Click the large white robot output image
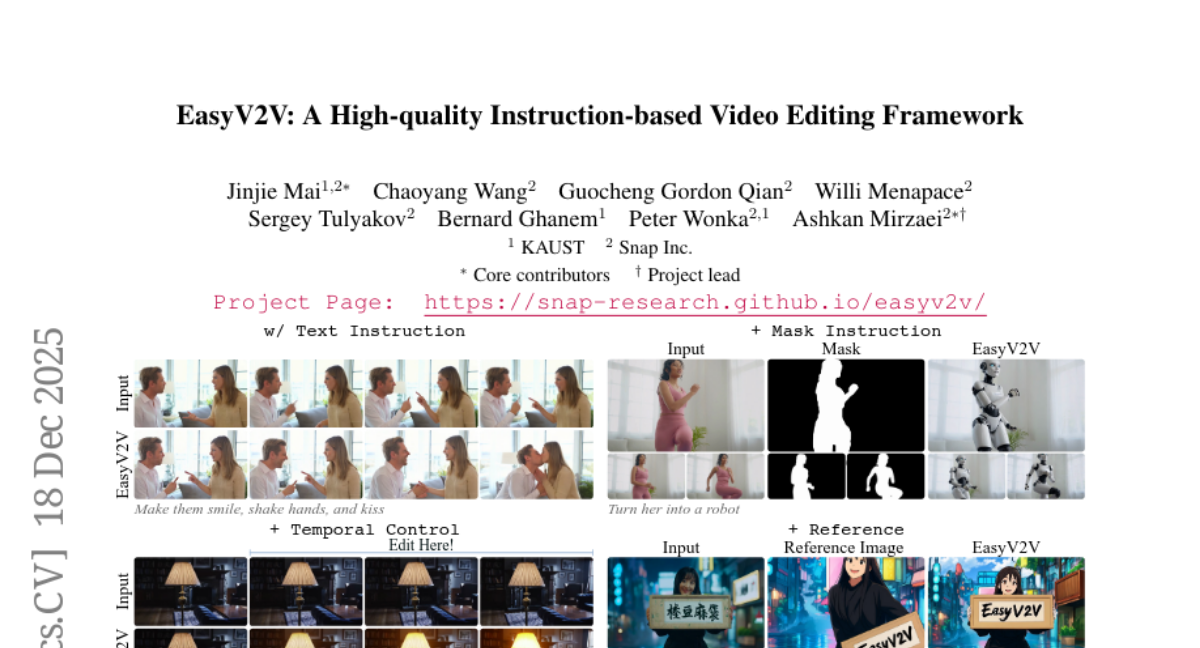 click(1006, 405)
